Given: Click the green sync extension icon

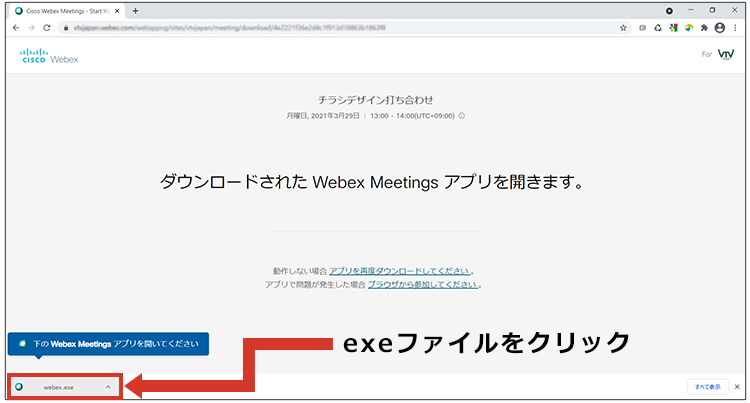Looking at the screenshot, I should [658, 28].
